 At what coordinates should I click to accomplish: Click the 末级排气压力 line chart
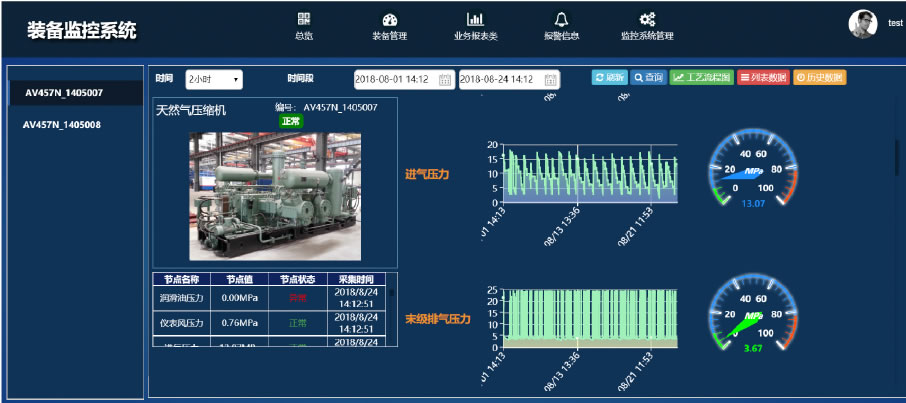[x=590, y=318]
